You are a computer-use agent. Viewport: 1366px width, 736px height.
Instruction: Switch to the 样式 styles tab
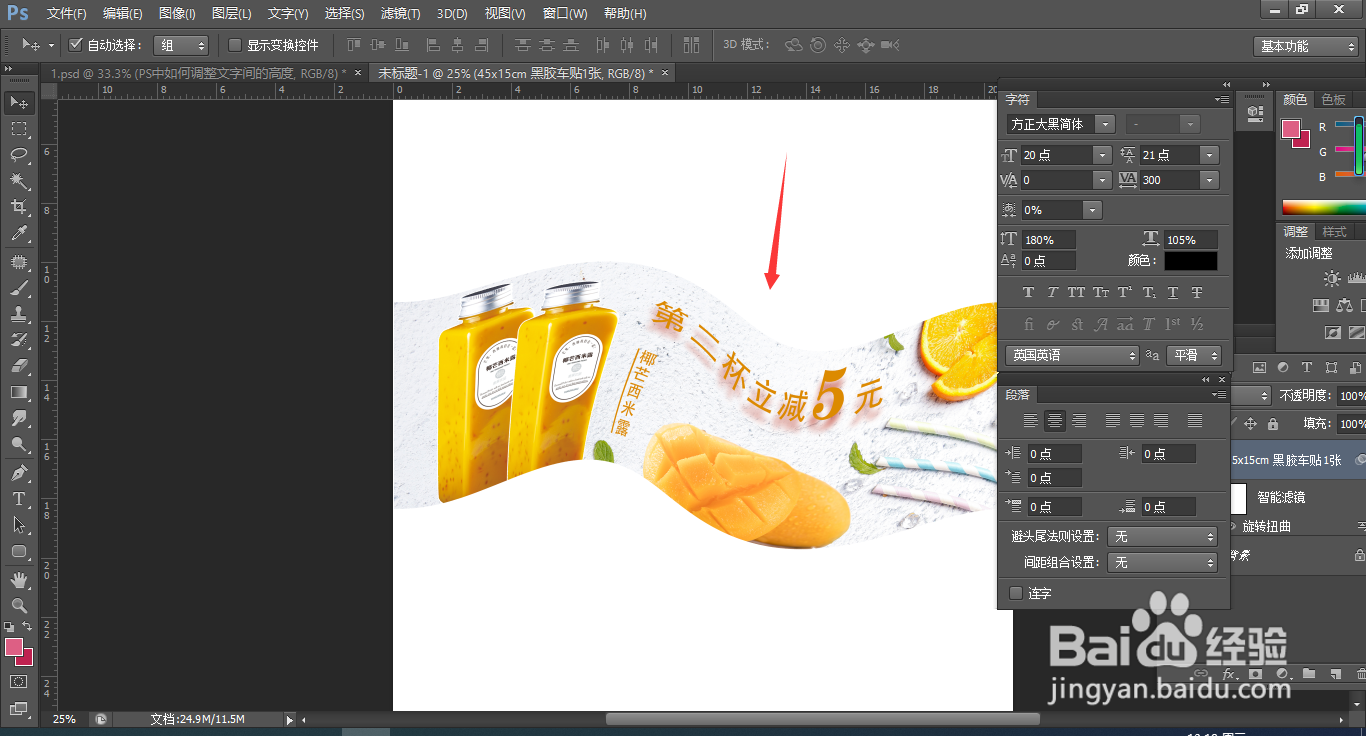click(x=1334, y=231)
